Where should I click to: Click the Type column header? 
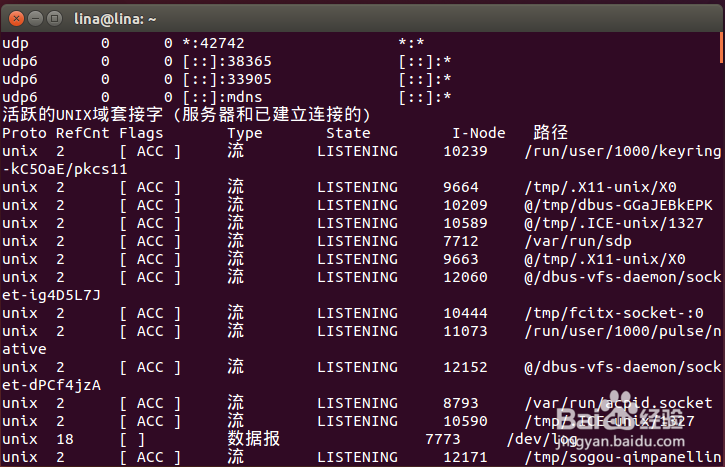pos(245,133)
